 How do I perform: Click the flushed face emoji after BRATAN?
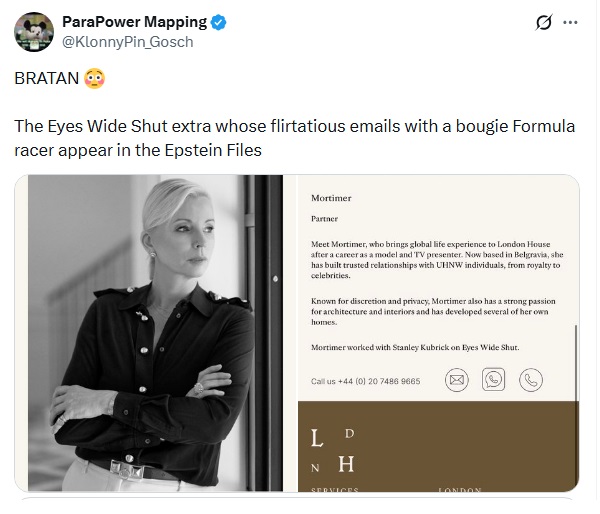click(x=94, y=78)
